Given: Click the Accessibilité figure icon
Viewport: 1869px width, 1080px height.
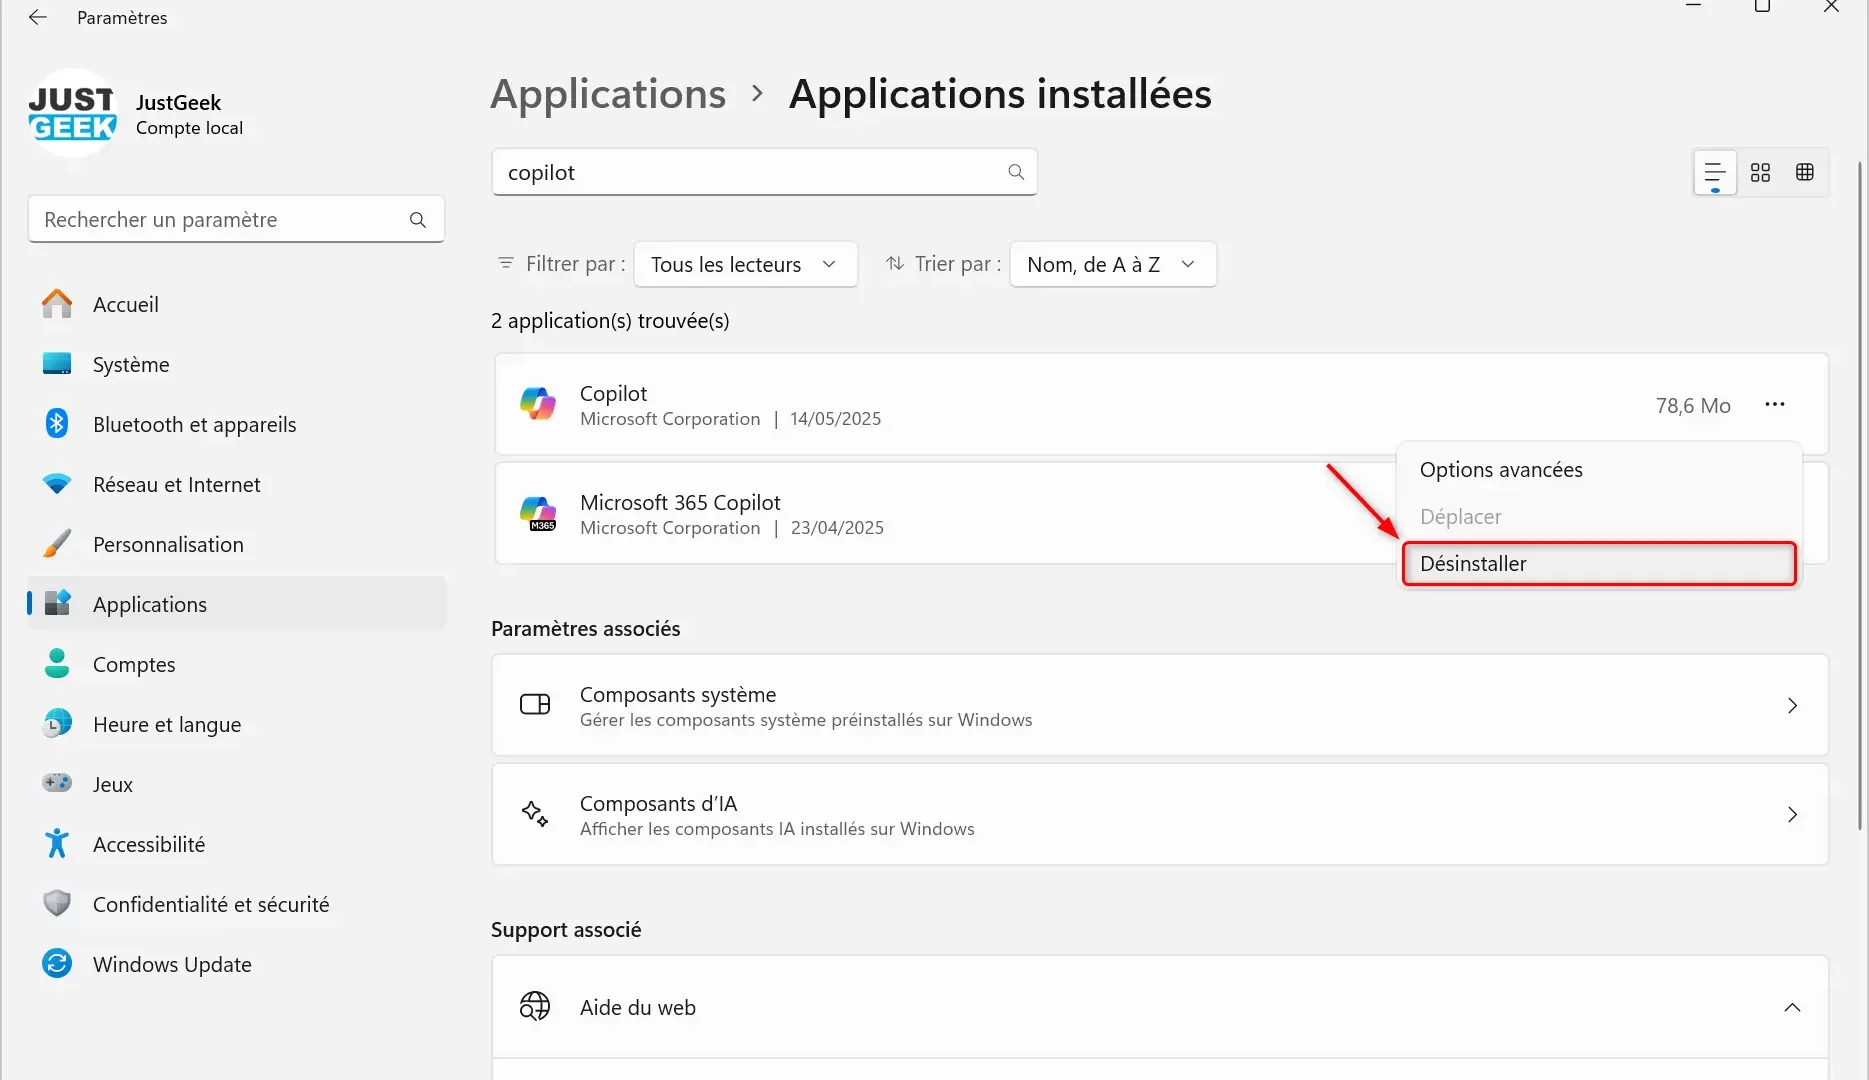Looking at the screenshot, I should 57,843.
